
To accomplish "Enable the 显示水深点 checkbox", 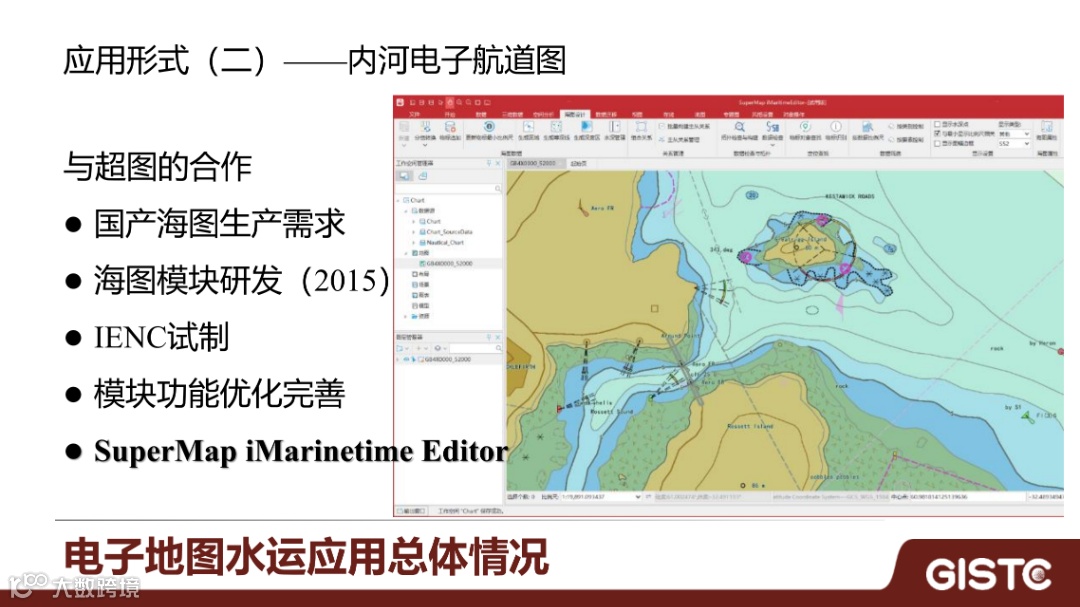I will [937, 124].
